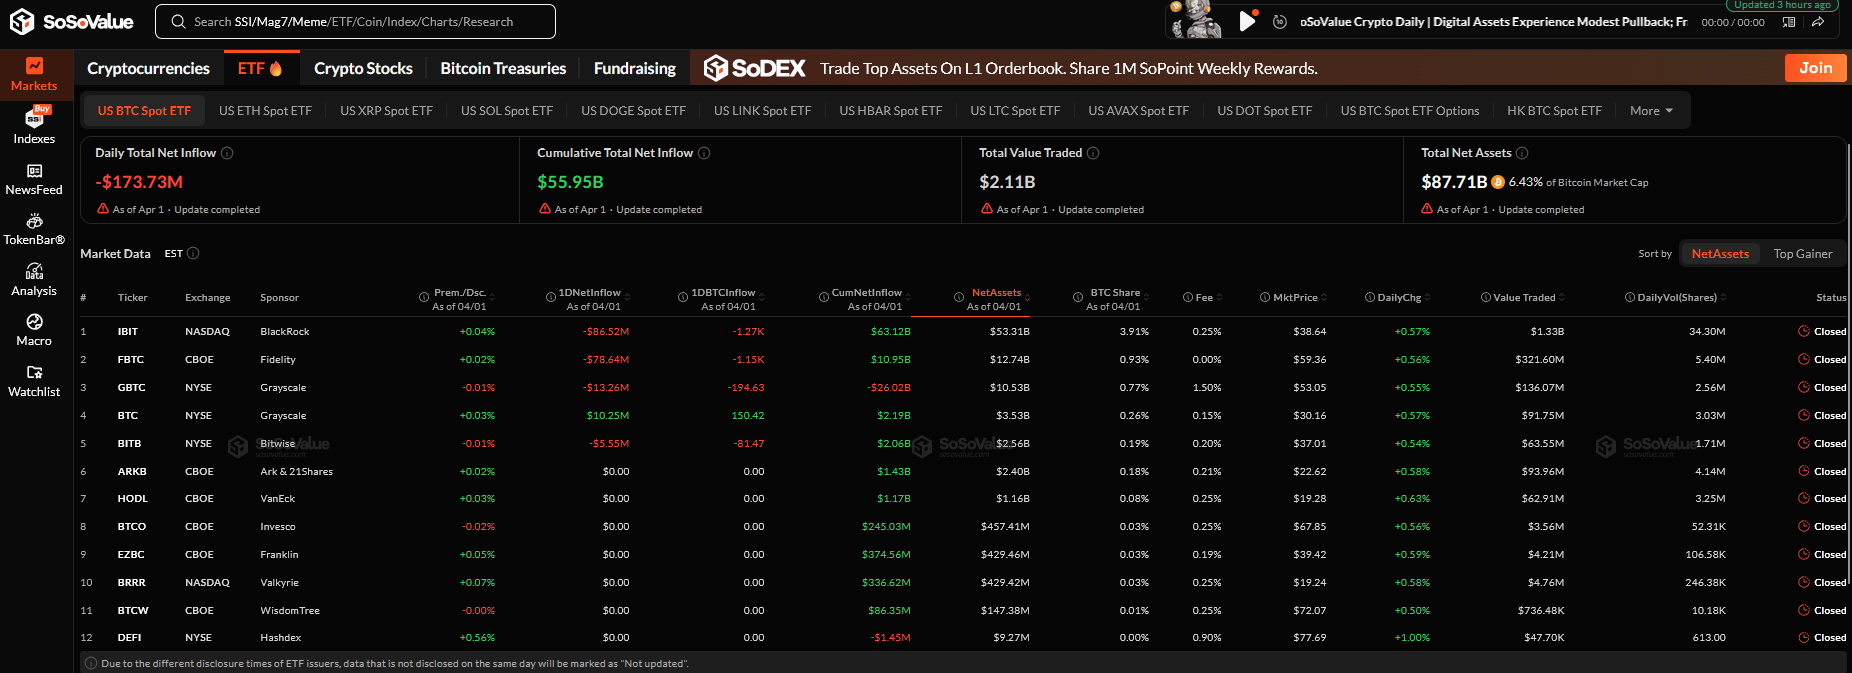Viewport: 1852px width, 673px height.
Task: Click the SoDEX banner logo
Action: [x=755, y=68]
